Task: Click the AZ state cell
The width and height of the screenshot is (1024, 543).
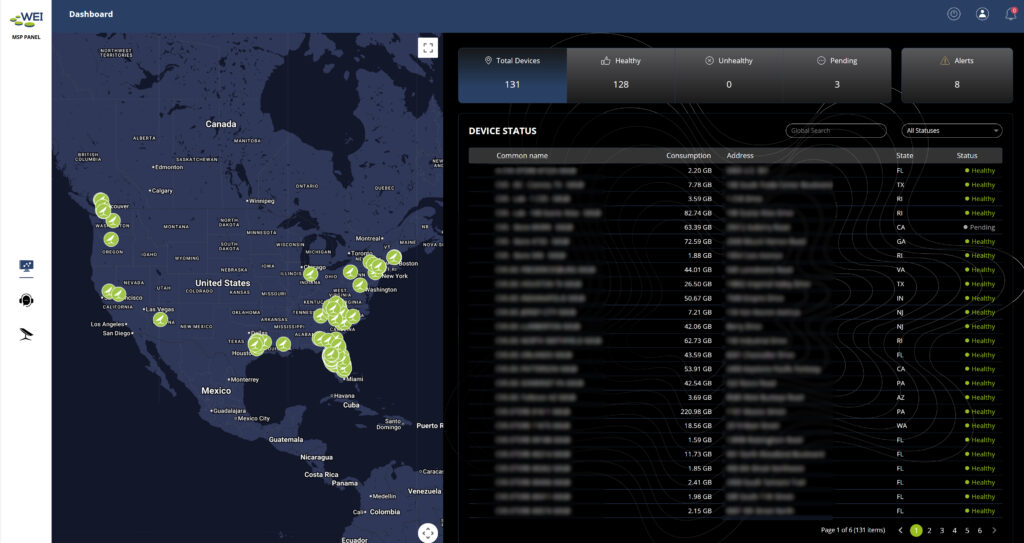Action: (x=901, y=397)
